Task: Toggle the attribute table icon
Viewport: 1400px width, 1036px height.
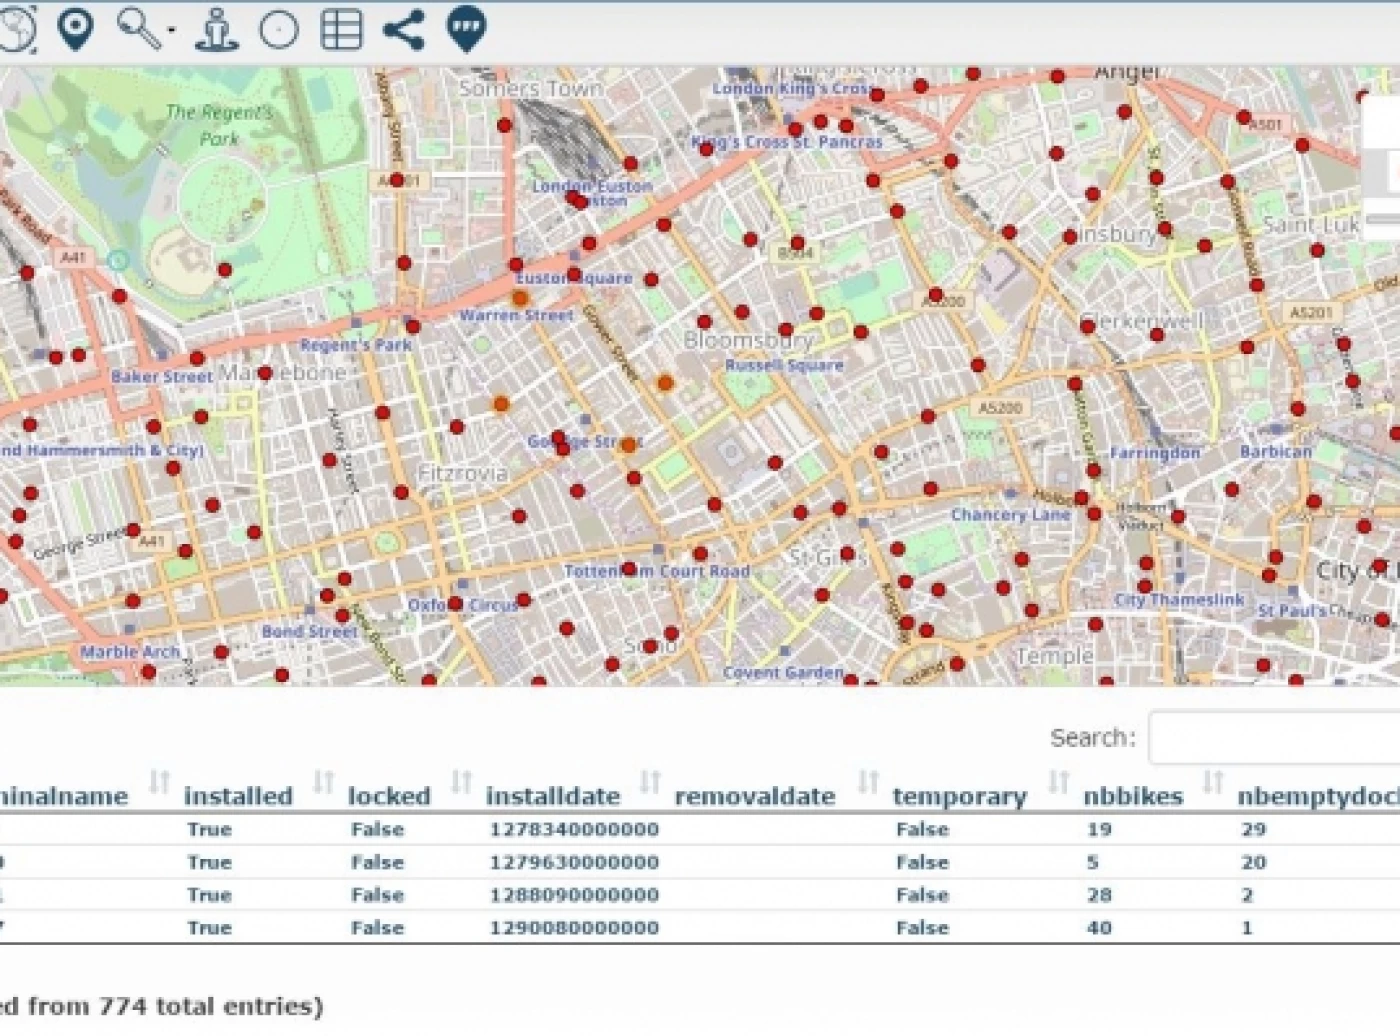Action: click(340, 29)
